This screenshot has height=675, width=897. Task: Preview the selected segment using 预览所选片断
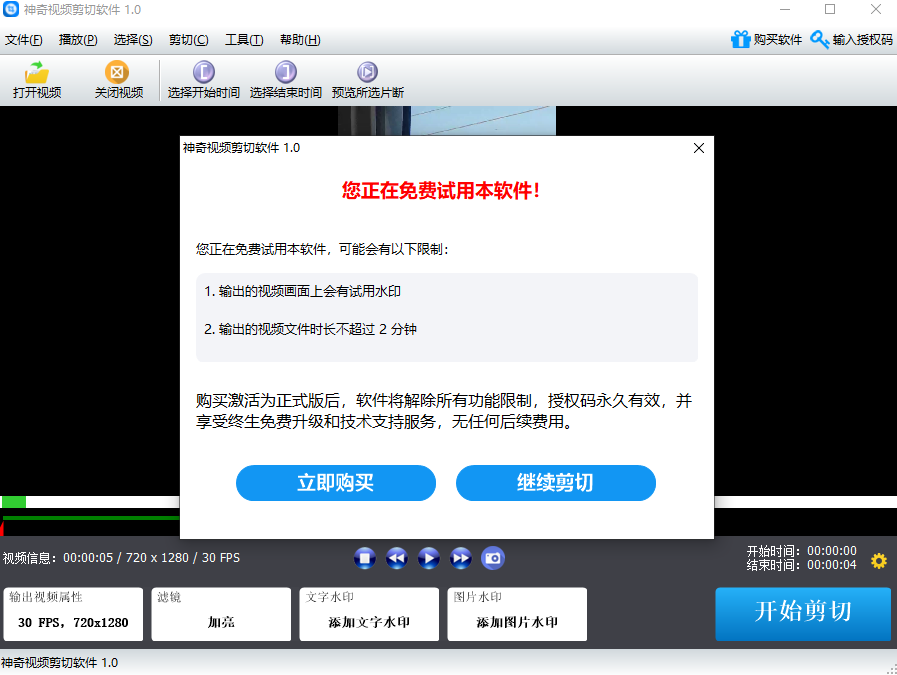[367, 80]
